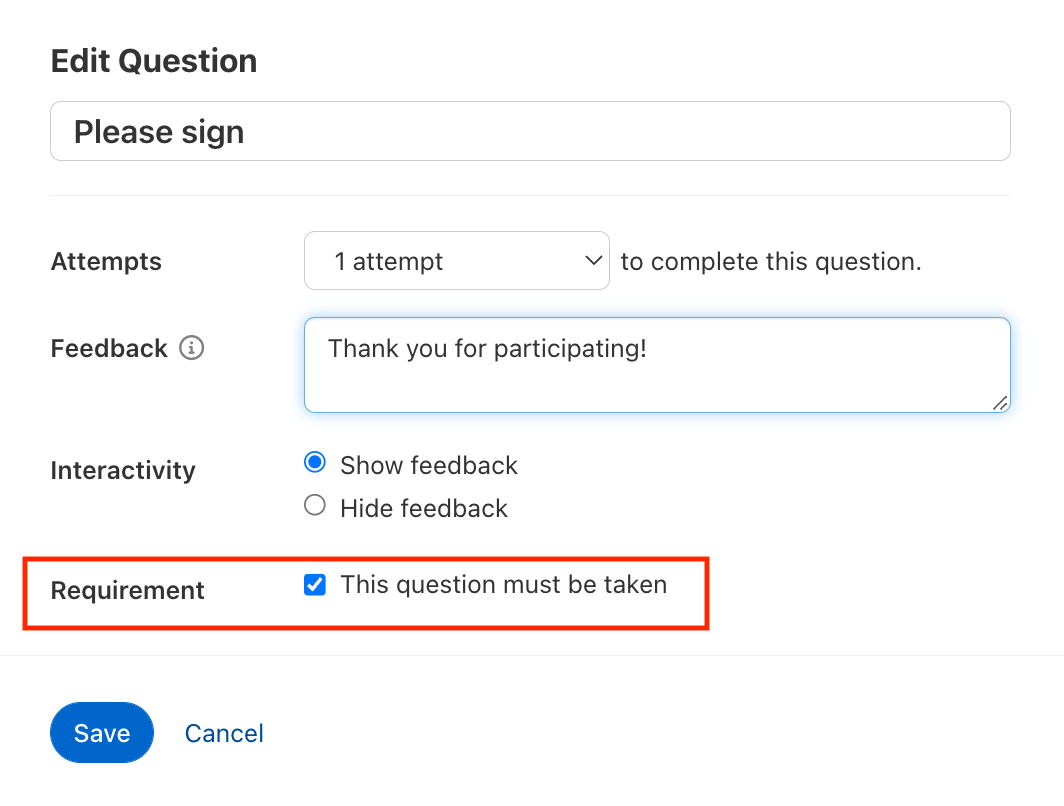Select the Show feedback radio button
The height and width of the screenshot is (806, 1064).
tap(315, 462)
